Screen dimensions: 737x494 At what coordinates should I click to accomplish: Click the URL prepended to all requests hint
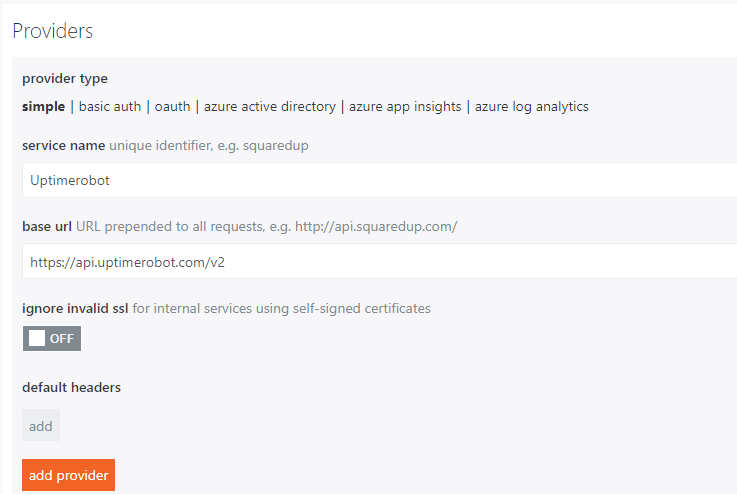pyautogui.click(x=267, y=227)
